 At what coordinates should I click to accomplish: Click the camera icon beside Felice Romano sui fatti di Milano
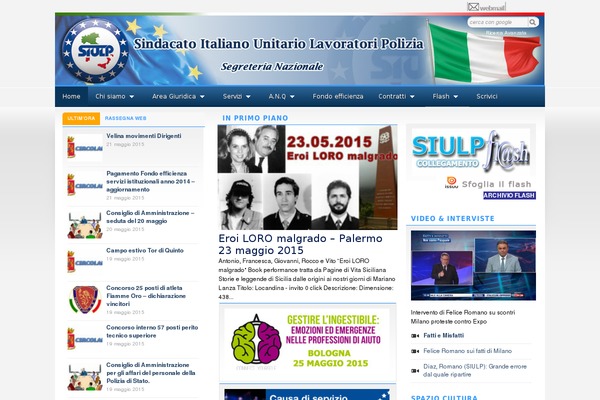(415, 351)
